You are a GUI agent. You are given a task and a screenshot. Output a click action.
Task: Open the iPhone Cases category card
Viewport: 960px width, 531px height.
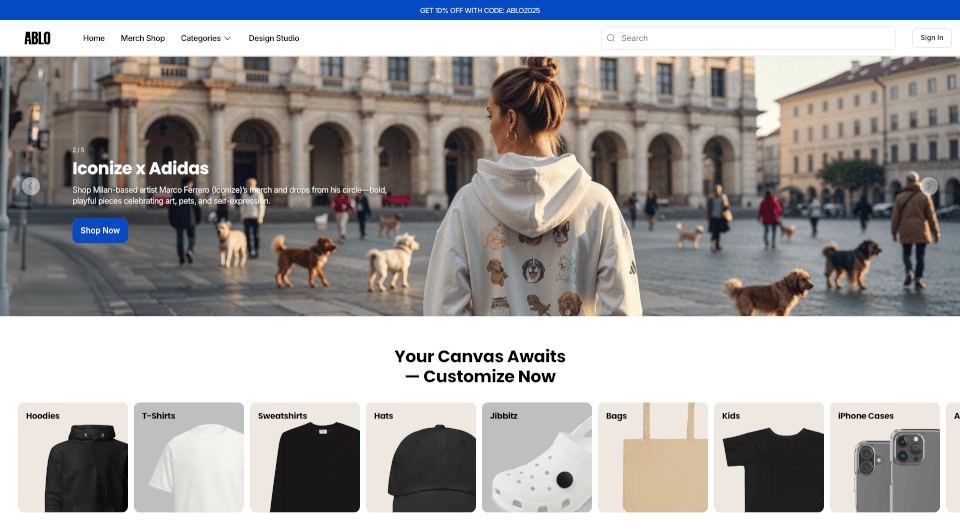pos(885,457)
